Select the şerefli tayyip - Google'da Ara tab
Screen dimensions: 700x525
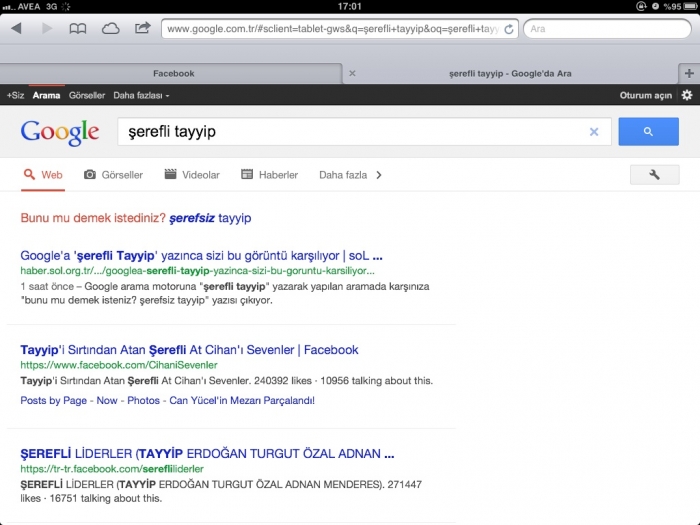click(510, 73)
